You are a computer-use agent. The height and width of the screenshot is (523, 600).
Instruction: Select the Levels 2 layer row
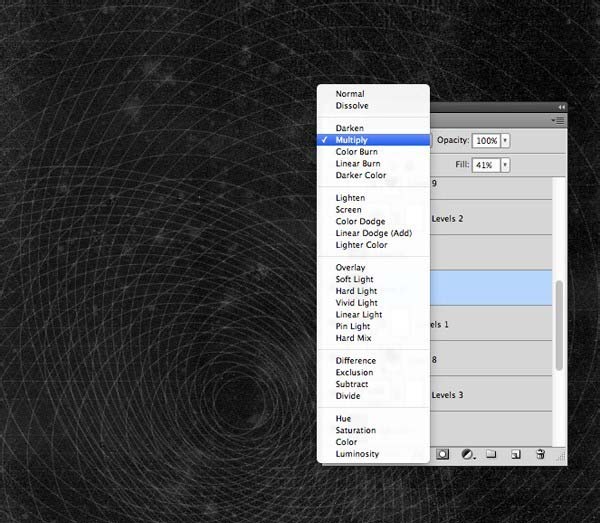tap(491, 217)
